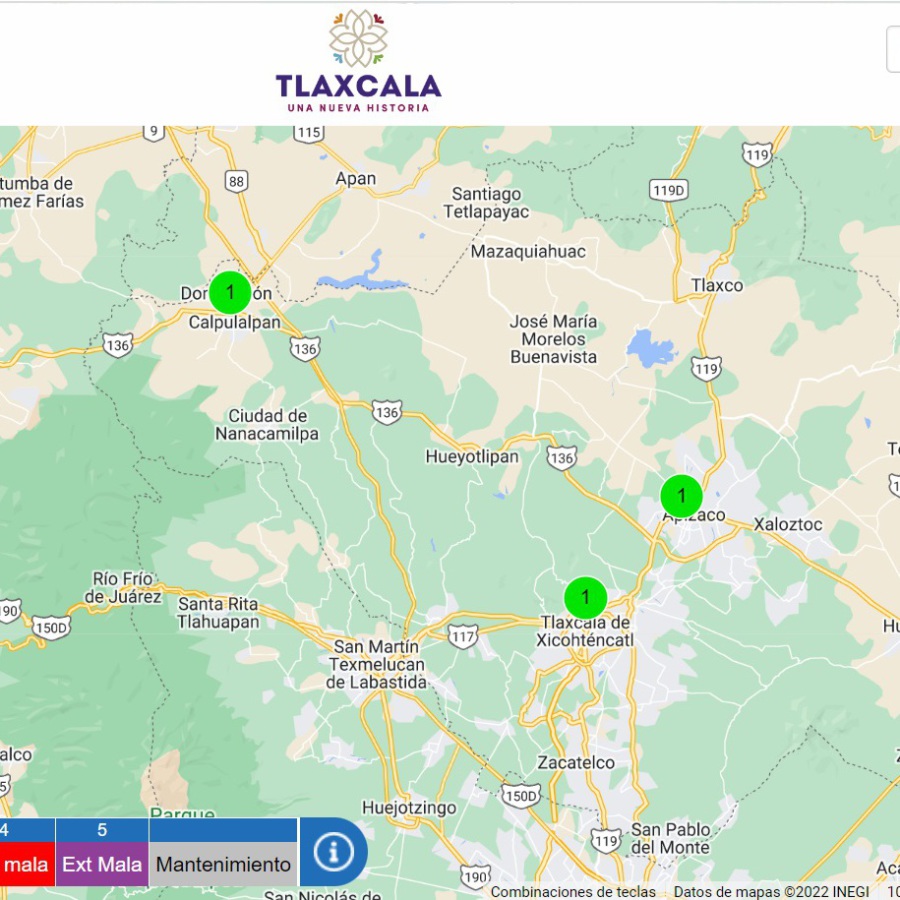900x900 pixels.
Task: Click the gray Mantenimiento legend cell
Action: click(223, 864)
